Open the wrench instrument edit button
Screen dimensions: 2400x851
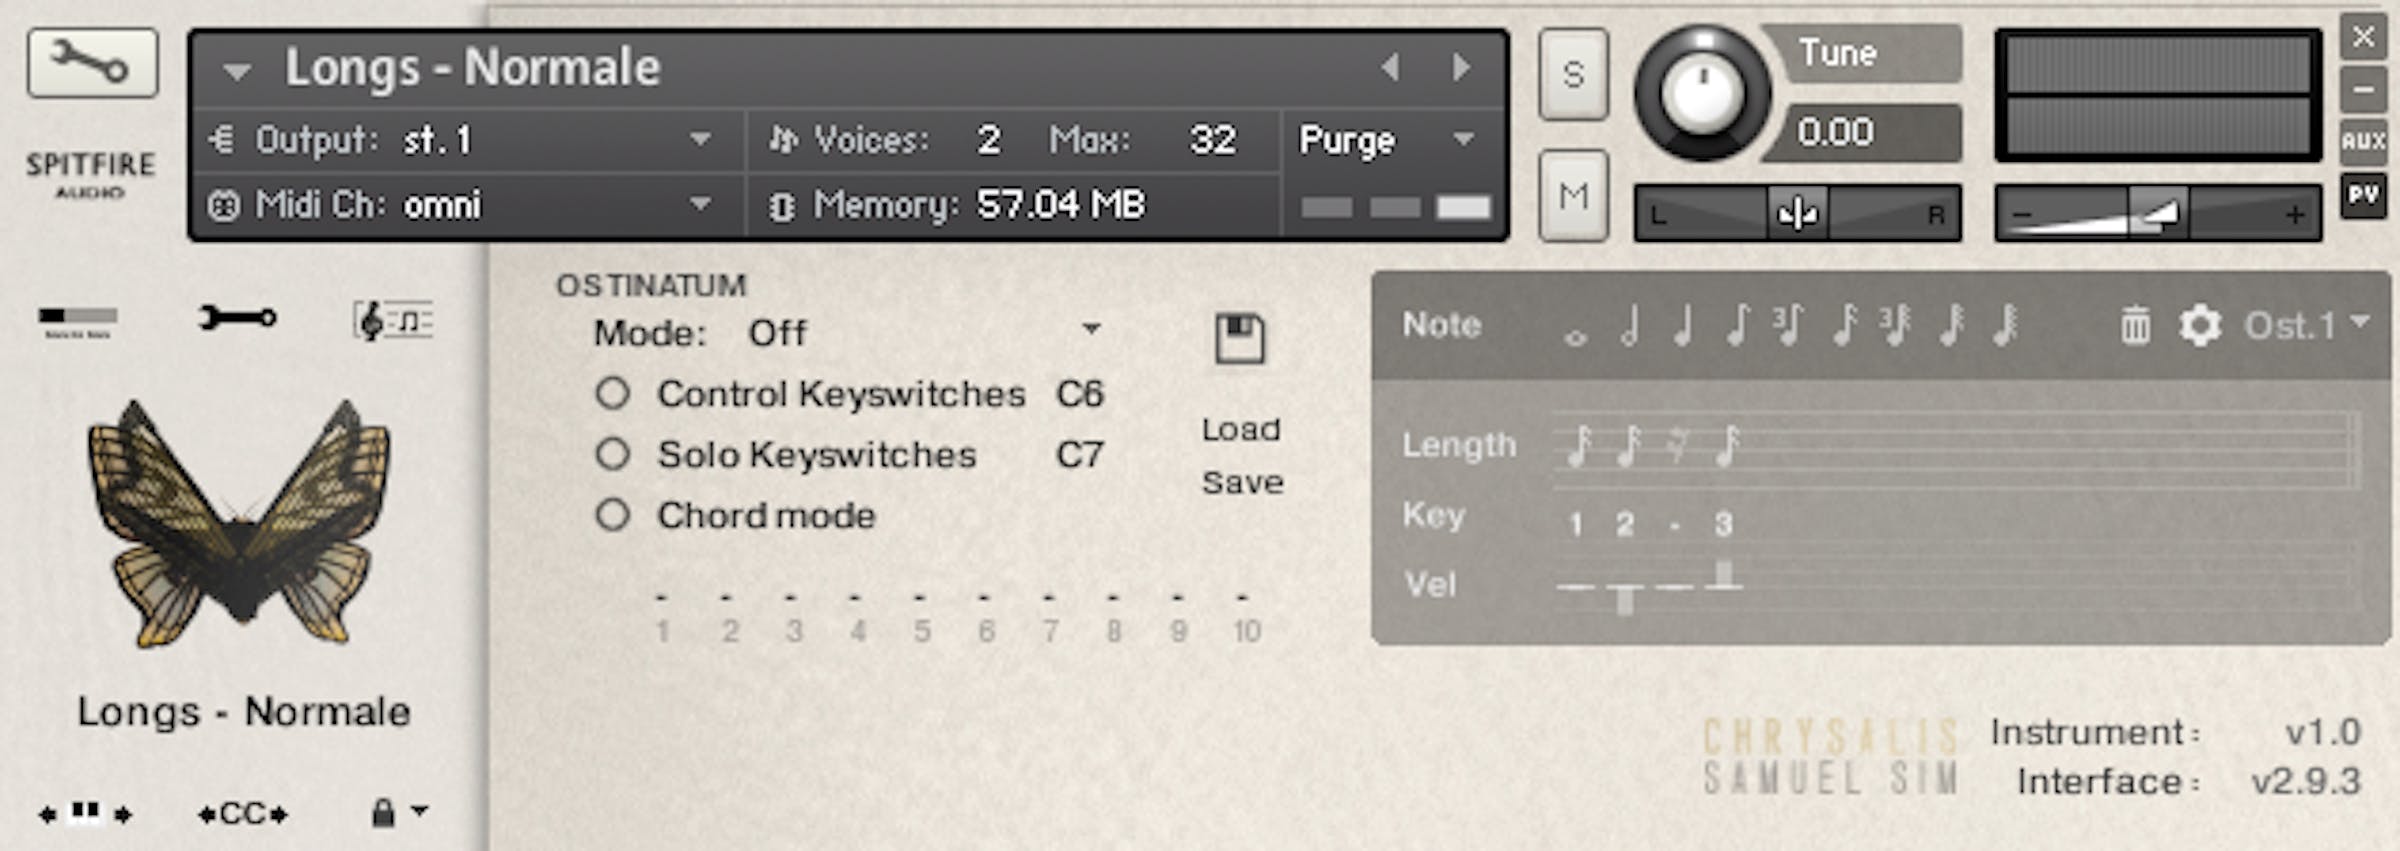[x=92, y=63]
